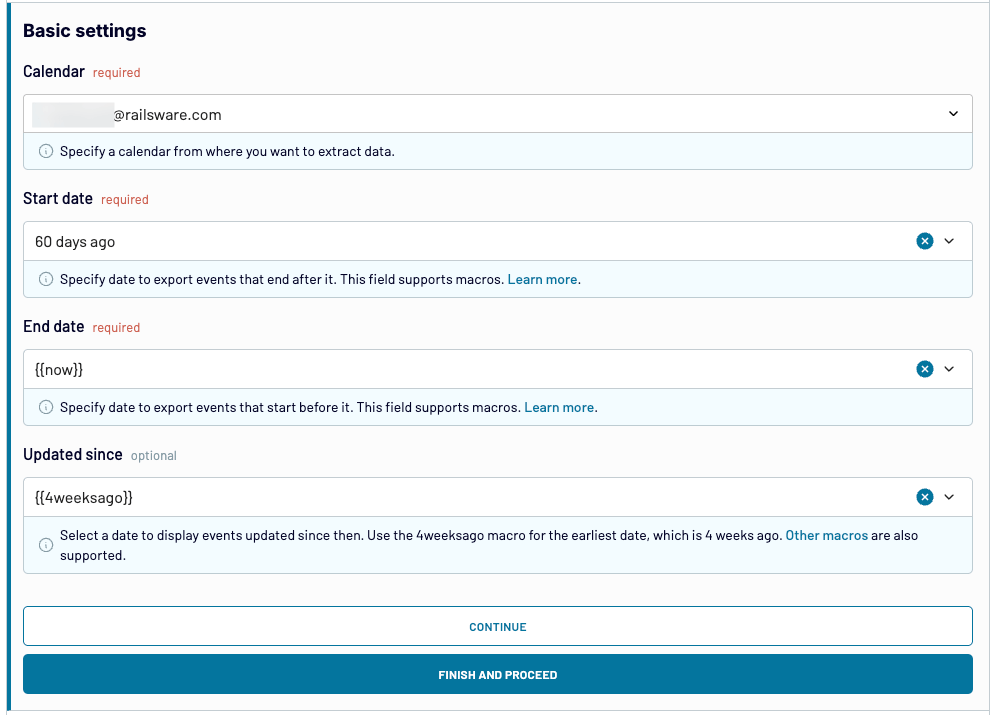Click the 'Start date' field label
The image size is (998, 715).
(58, 199)
